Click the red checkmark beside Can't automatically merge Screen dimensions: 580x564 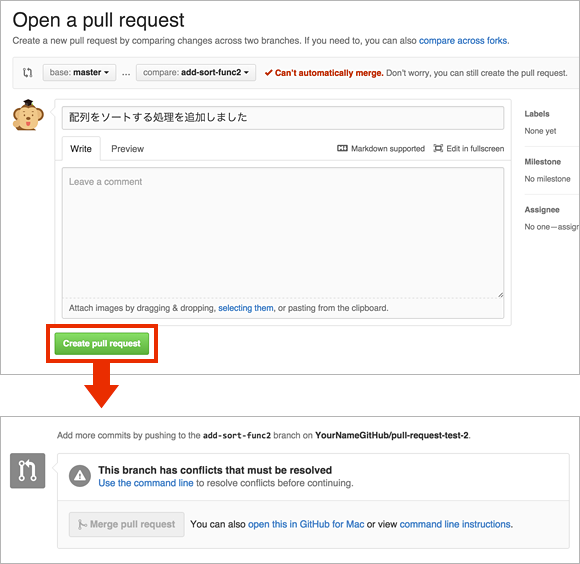point(269,72)
